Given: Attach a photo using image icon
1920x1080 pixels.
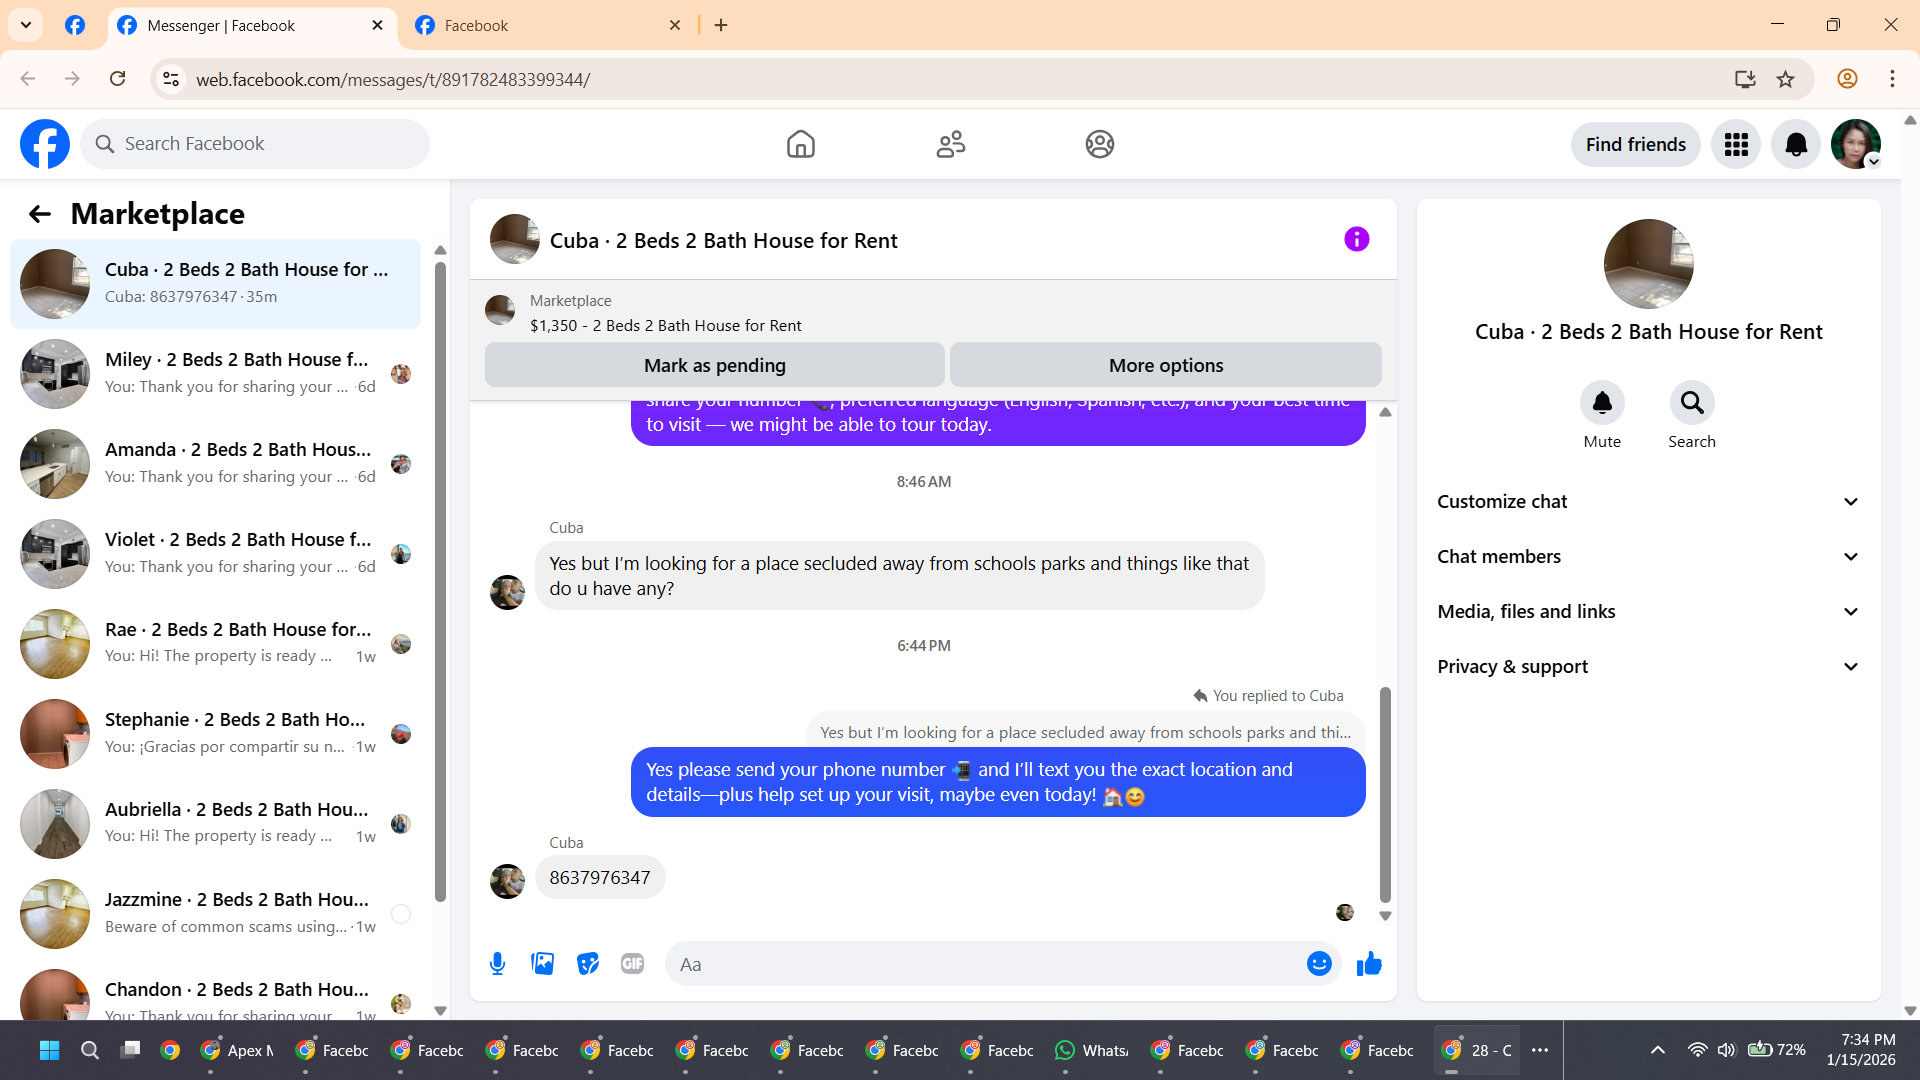Looking at the screenshot, I should [x=542, y=964].
